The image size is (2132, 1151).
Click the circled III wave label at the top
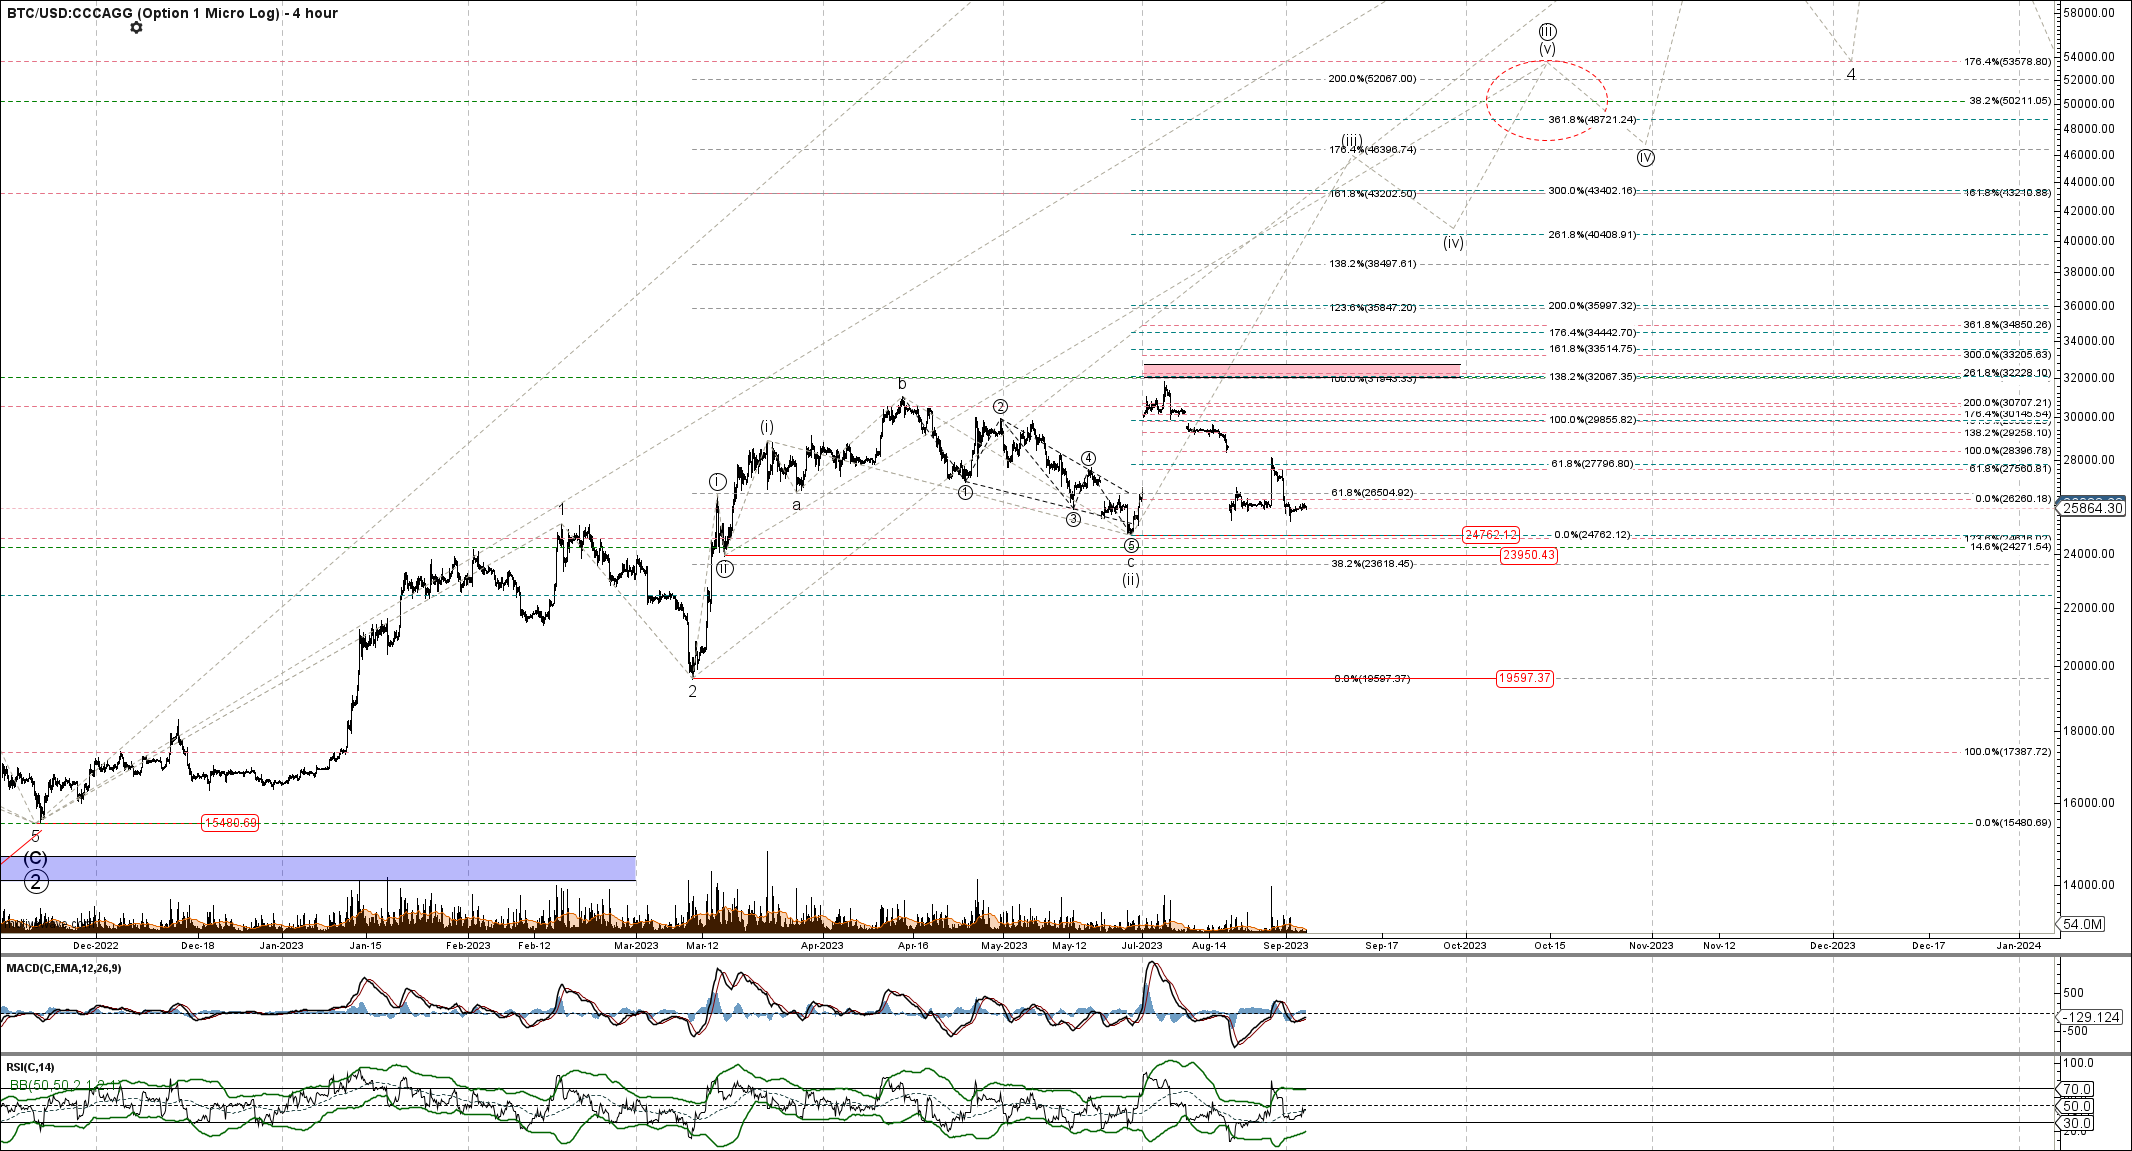coord(1547,32)
